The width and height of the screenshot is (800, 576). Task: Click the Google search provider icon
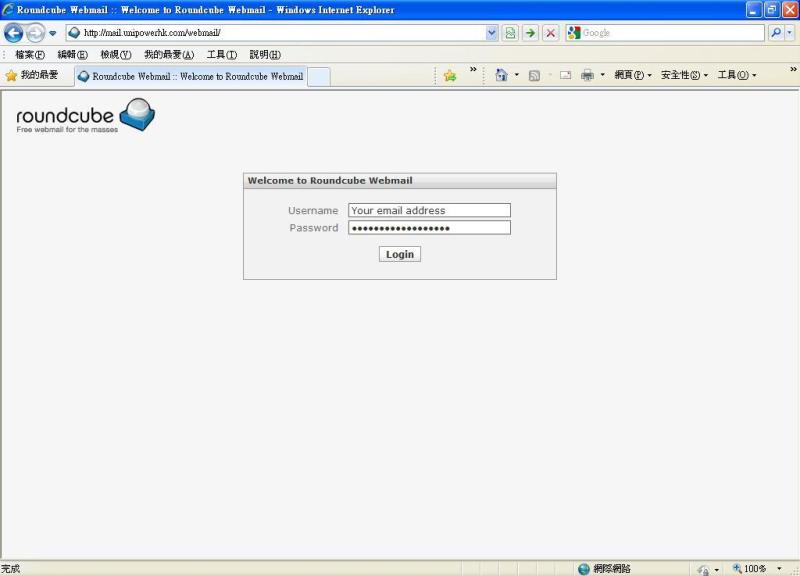coord(574,33)
